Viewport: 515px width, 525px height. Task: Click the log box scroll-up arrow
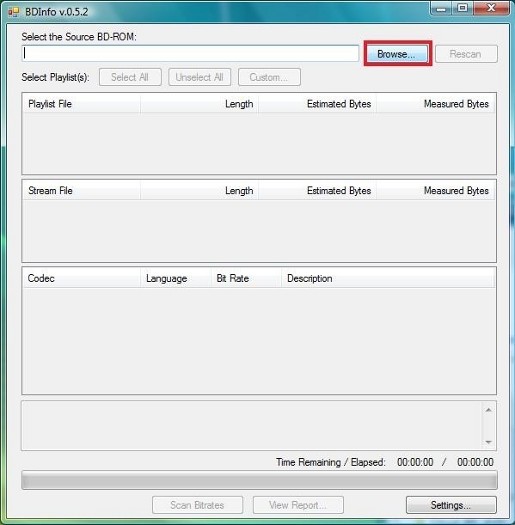489,410
